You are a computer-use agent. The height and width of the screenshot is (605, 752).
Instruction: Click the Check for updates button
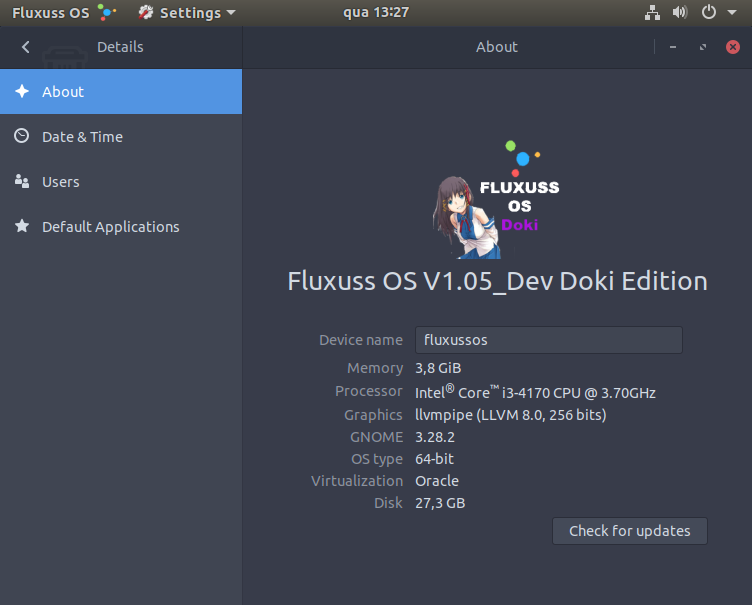tap(630, 531)
